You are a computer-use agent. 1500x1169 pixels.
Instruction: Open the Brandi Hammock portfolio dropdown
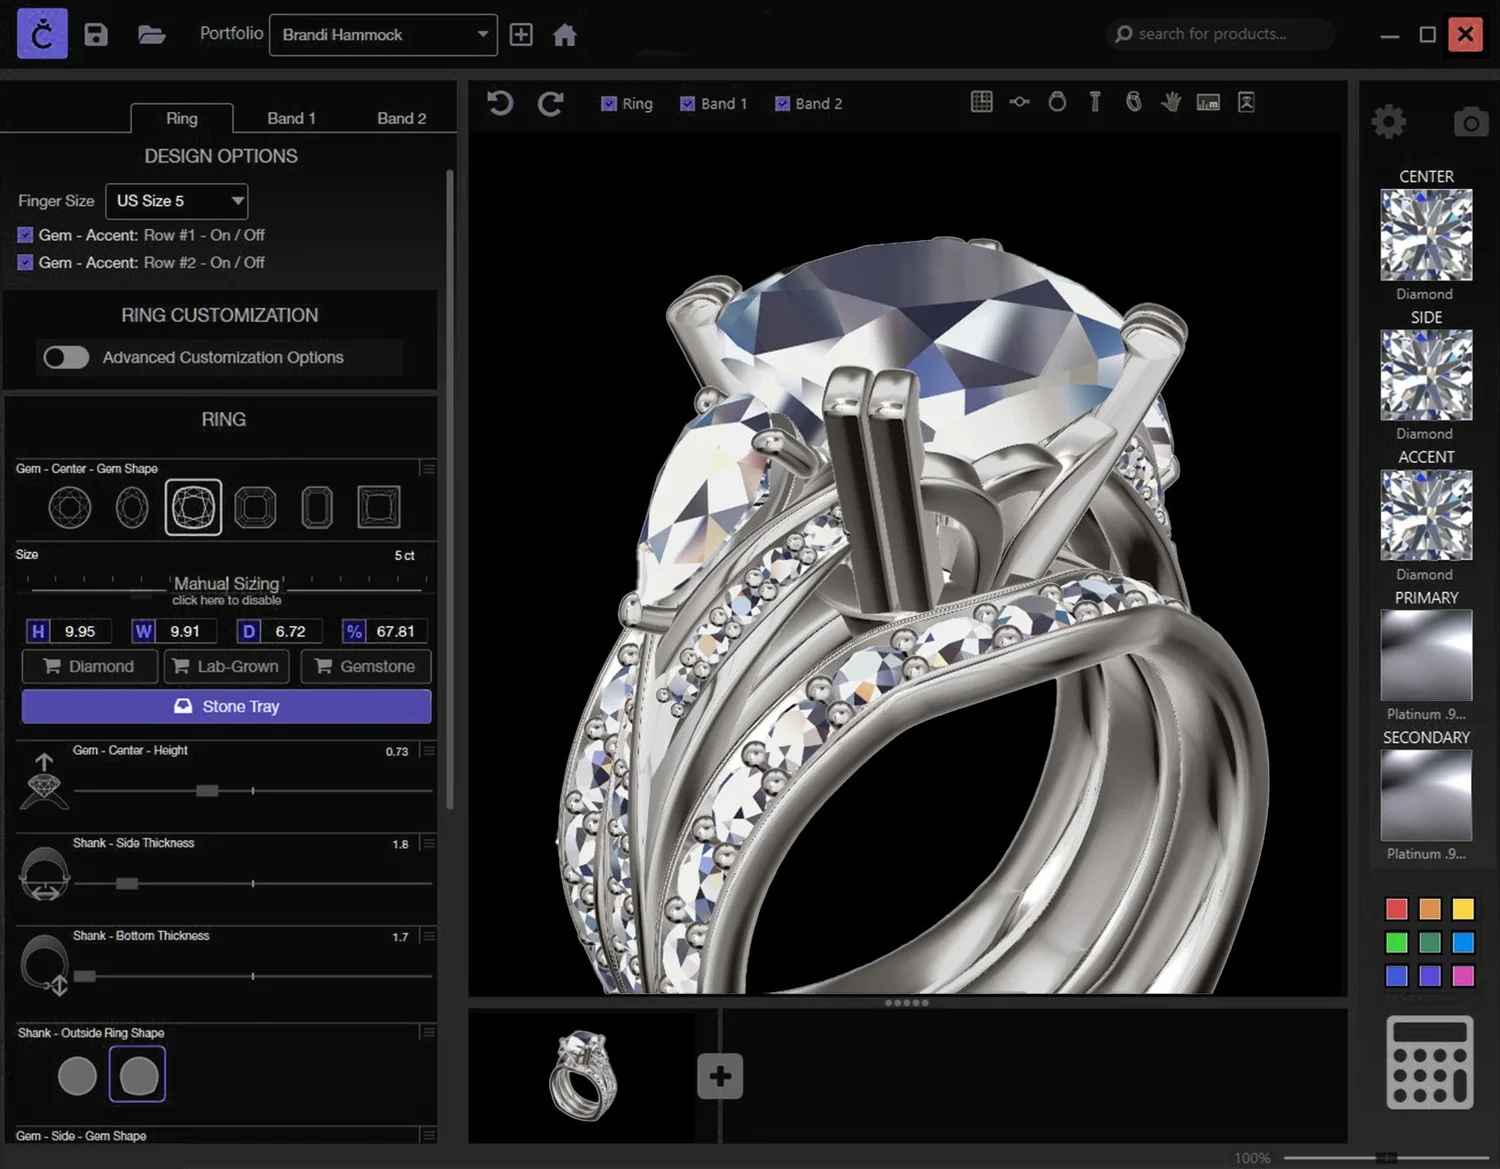click(383, 34)
